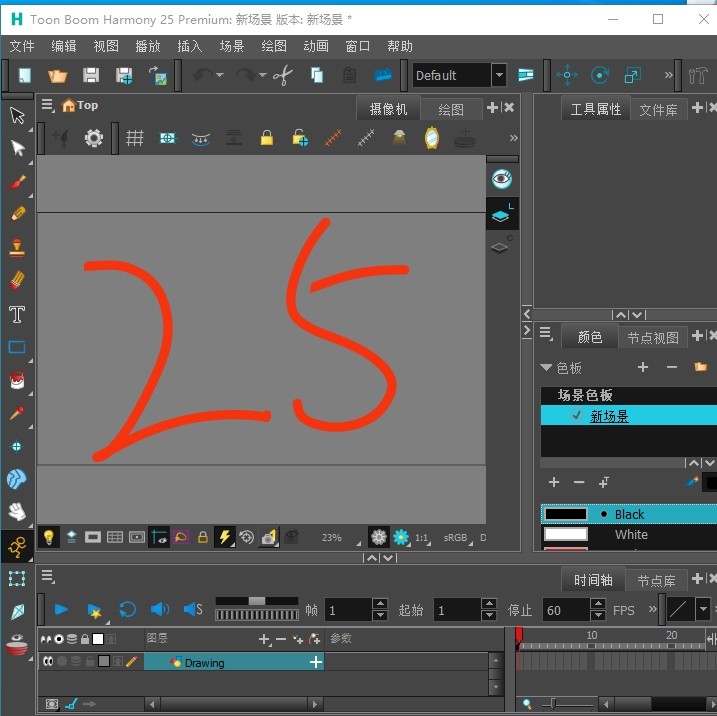Click the New scene icon
This screenshot has height=716, width=717.
pyautogui.click(x=24, y=75)
